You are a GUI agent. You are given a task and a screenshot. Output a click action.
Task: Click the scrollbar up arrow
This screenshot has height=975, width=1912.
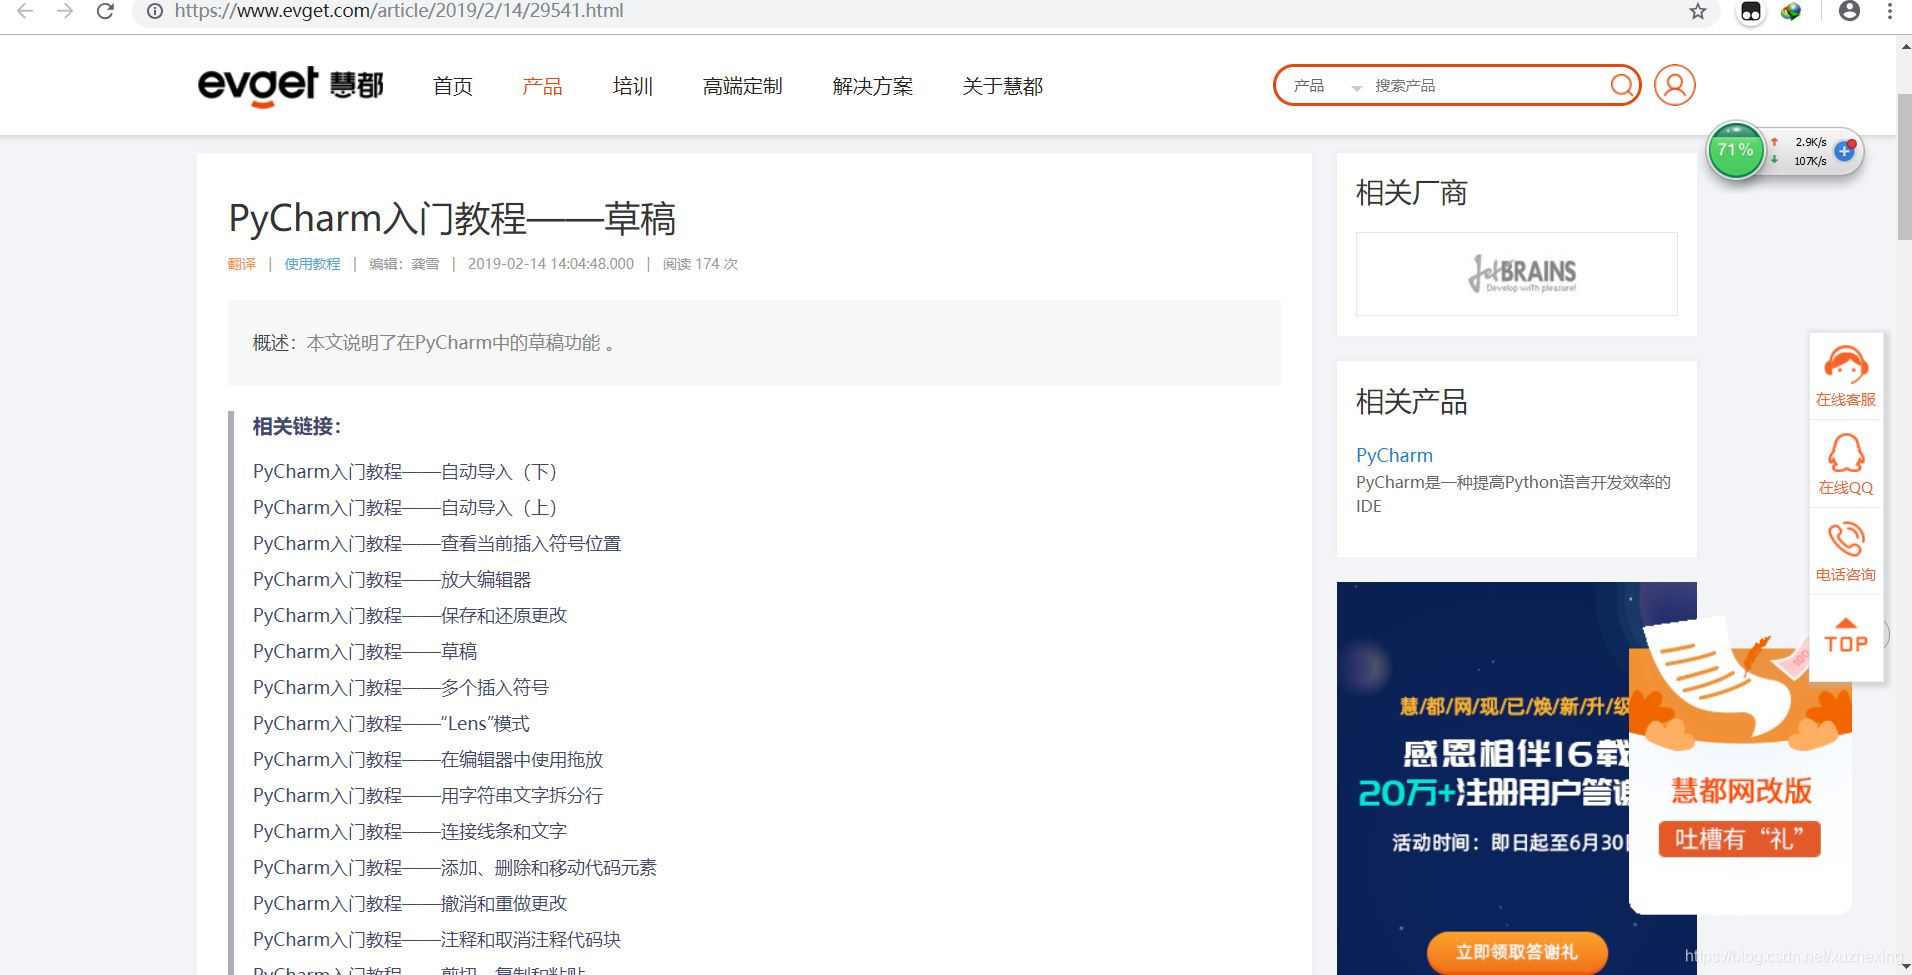[1904, 45]
